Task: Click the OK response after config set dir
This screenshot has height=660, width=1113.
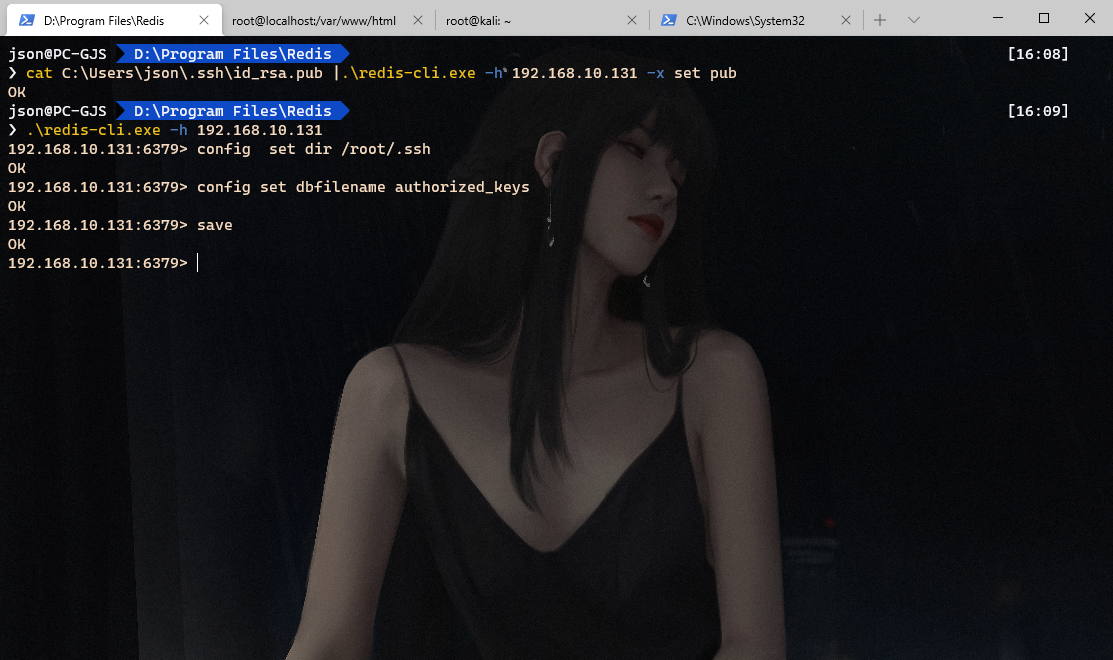Action: pos(17,168)
